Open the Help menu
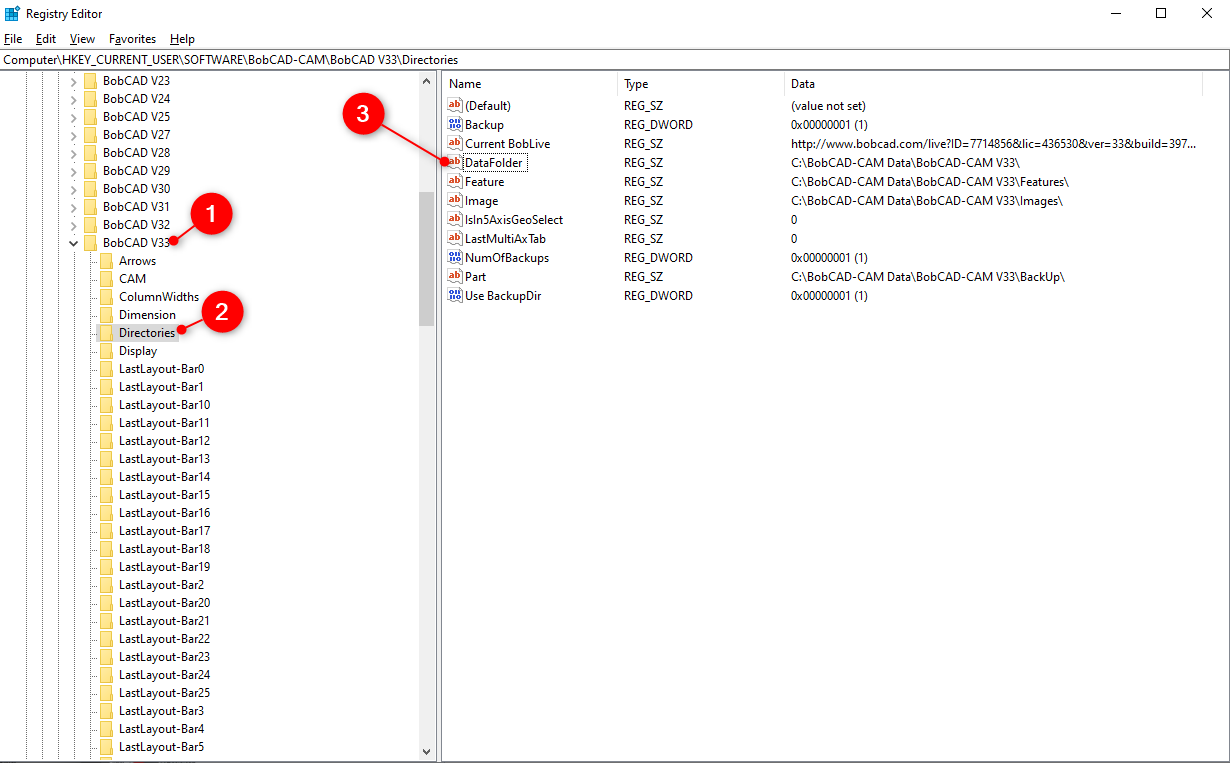 [182, 39]
